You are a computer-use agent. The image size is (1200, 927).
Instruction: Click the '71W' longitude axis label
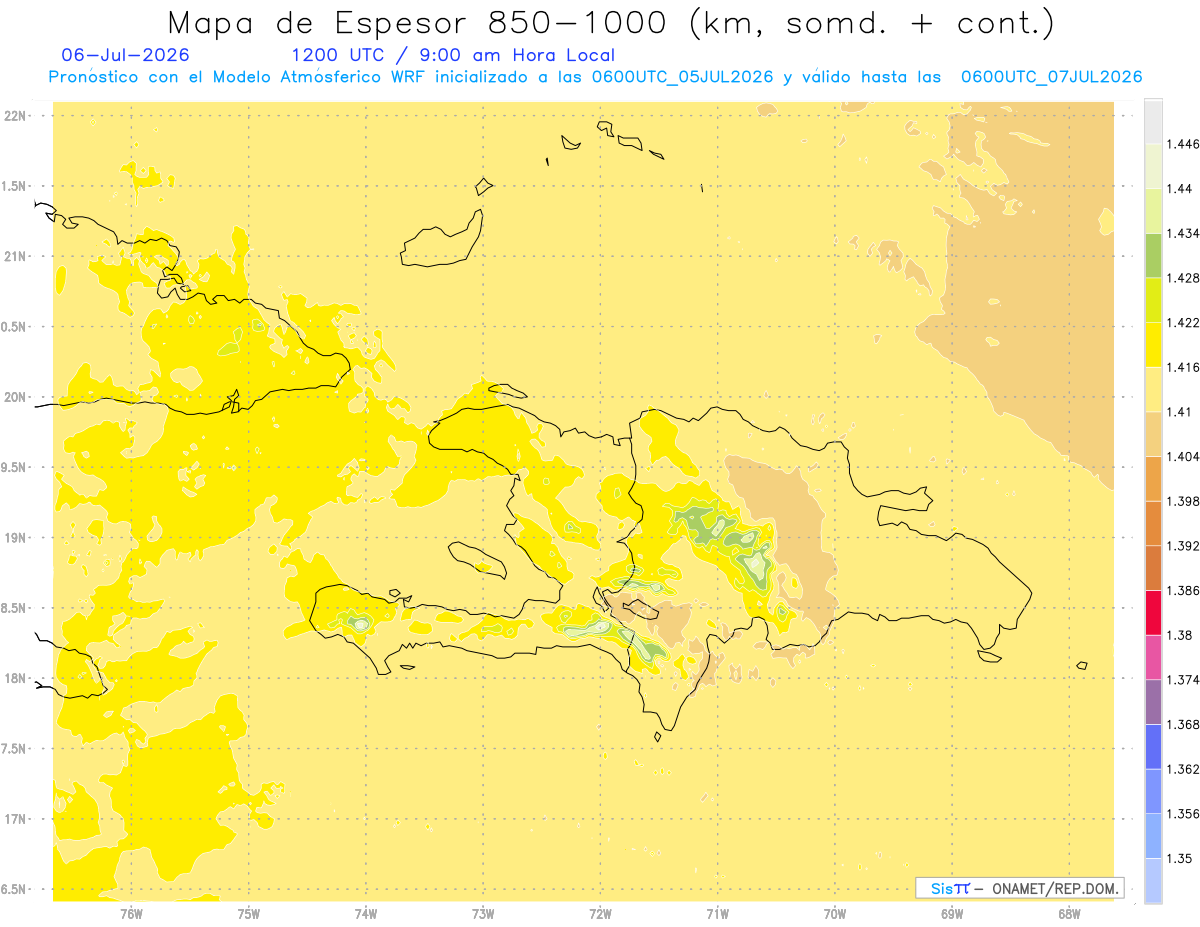[x=717, y=913]
